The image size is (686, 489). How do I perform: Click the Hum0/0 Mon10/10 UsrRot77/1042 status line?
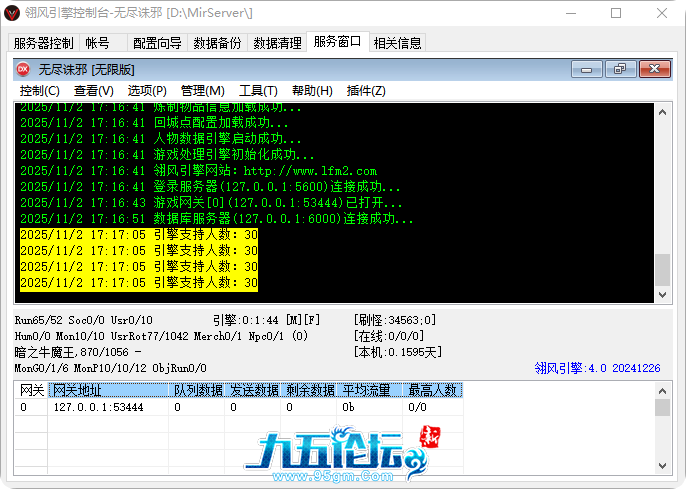tap(161, 336)
